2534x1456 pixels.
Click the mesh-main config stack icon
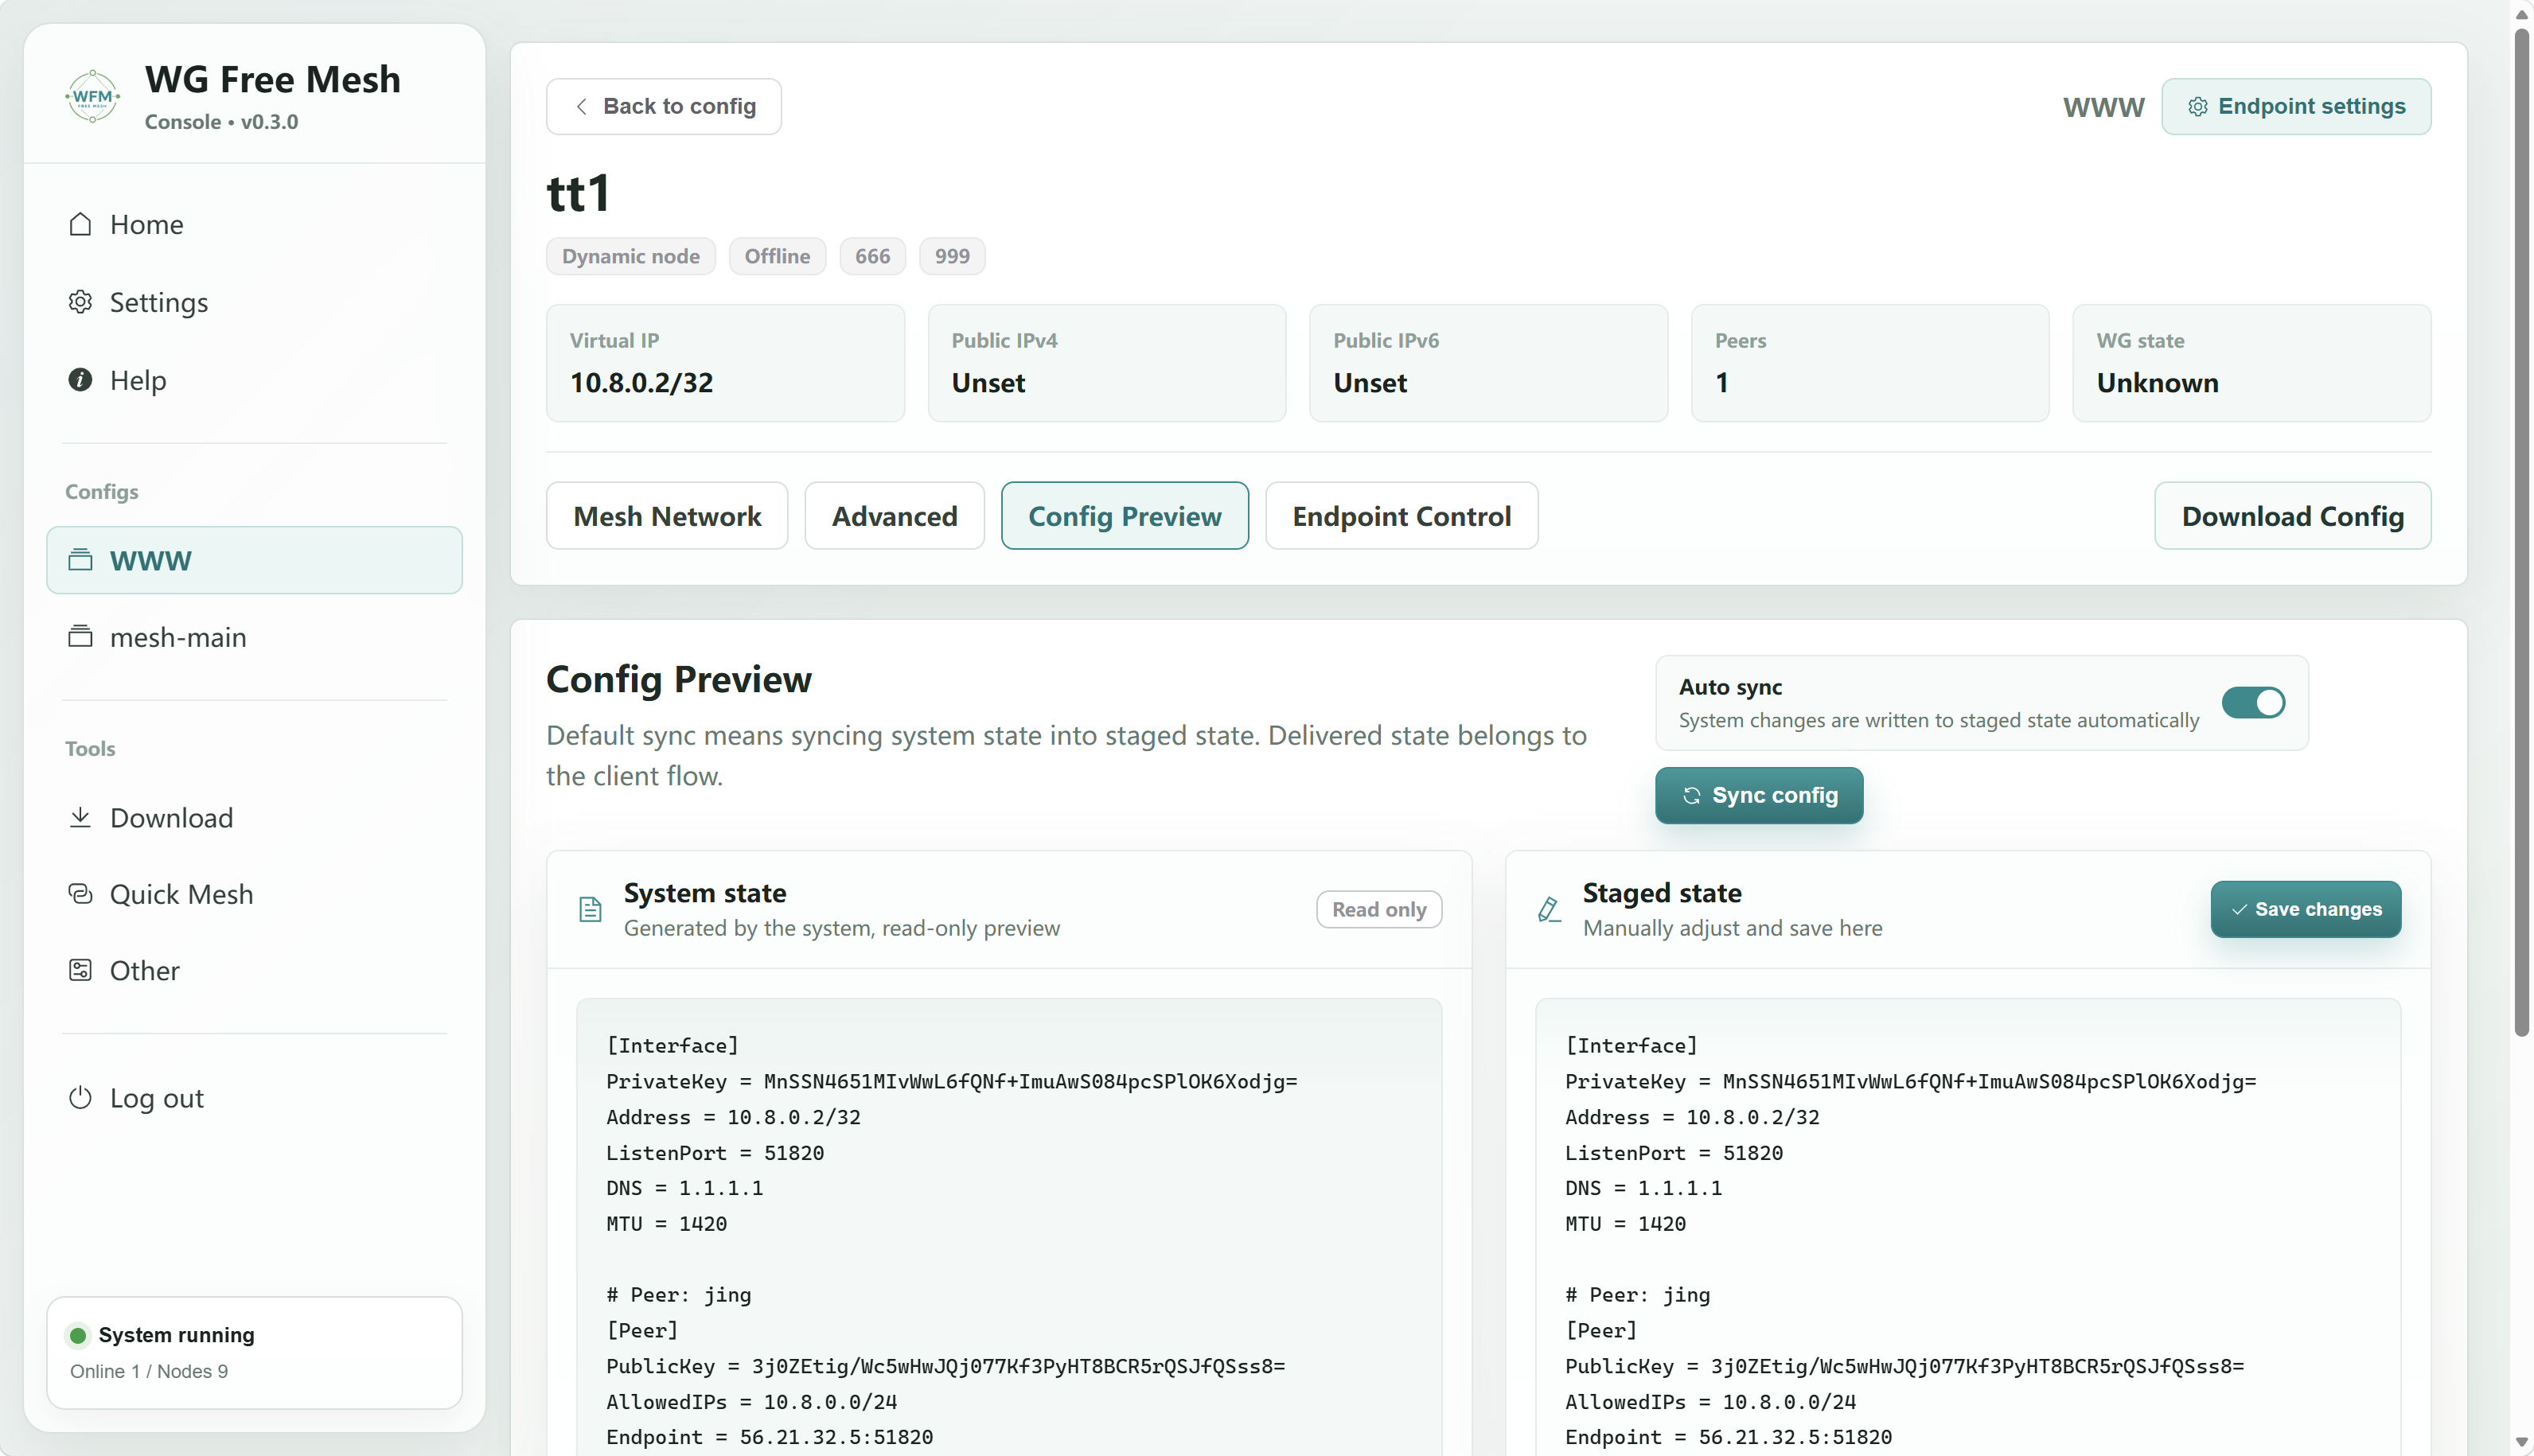(80, 637)
